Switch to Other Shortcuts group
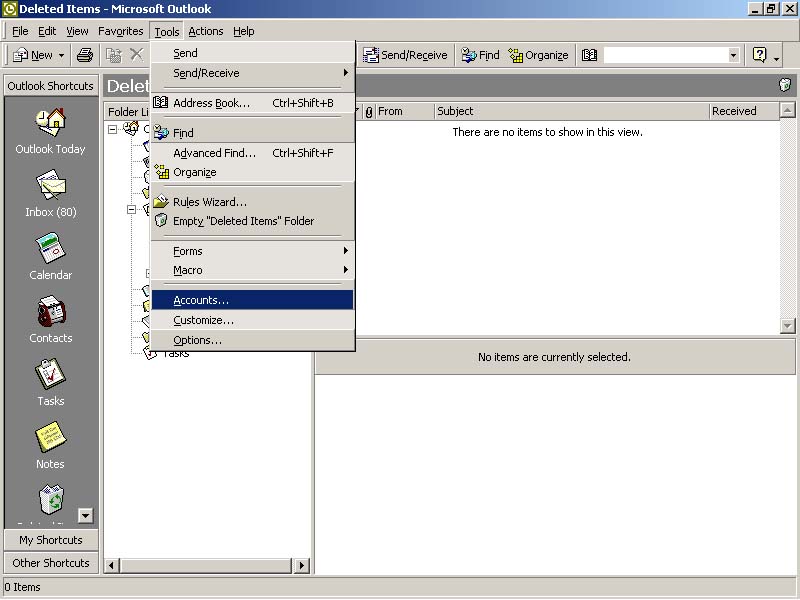Viewport: 800px width, 600px height. (x=51, y=563)
